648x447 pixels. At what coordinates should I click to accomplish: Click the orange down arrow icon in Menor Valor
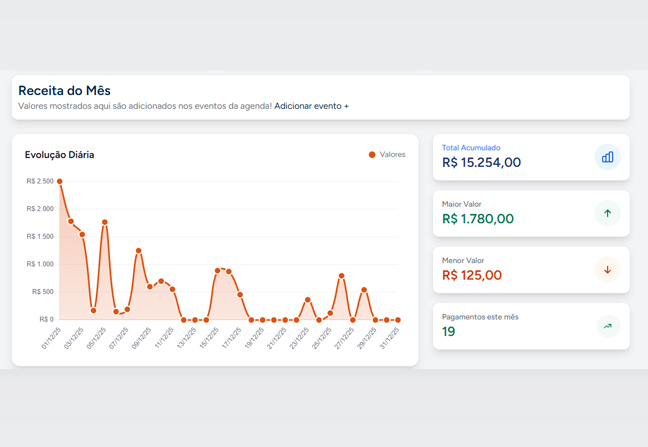coord(607,270)
